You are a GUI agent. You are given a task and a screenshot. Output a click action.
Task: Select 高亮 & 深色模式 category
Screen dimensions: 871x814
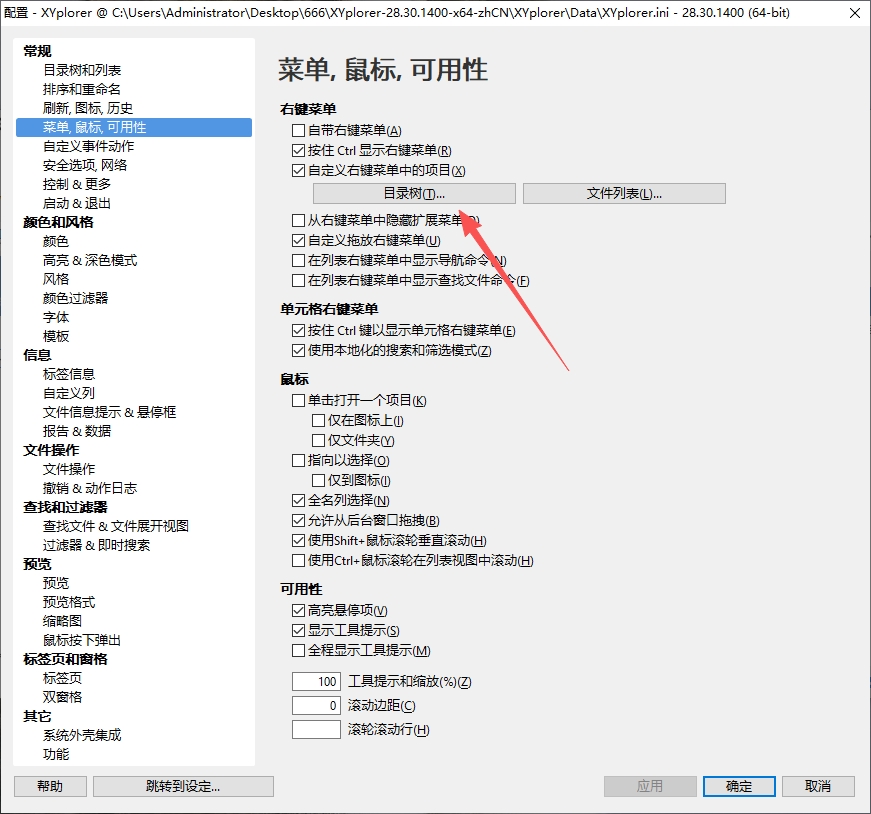(x=90, y=260)
